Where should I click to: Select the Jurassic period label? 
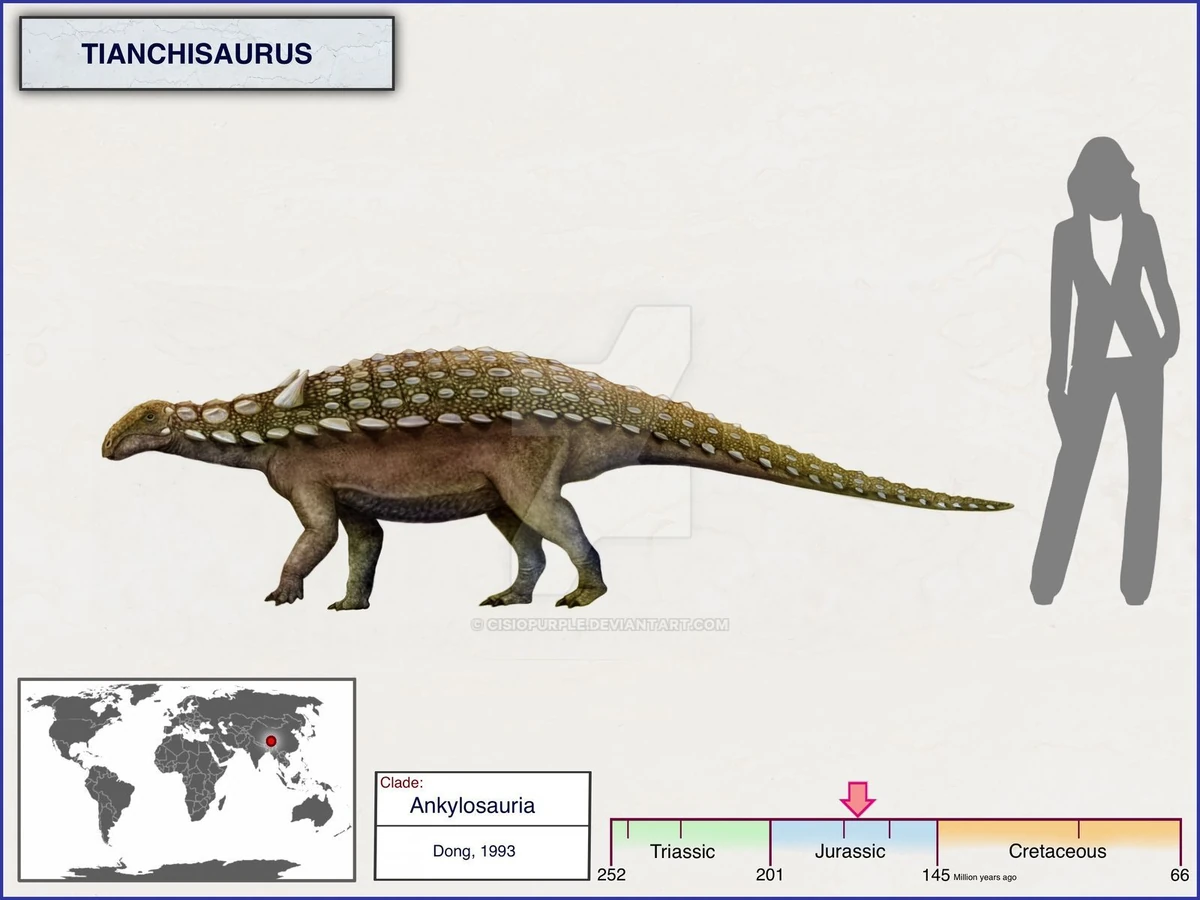(x=851, y=851)
